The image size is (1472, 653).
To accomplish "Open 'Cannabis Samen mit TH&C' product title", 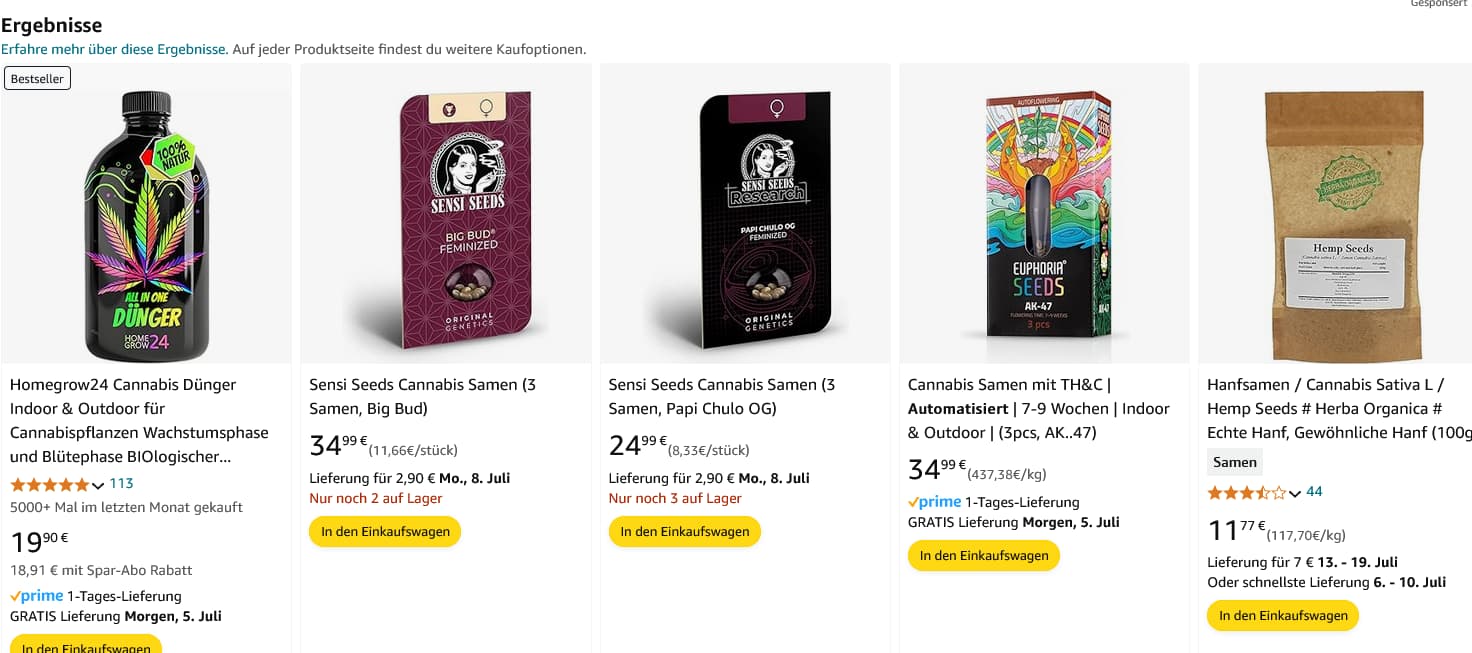I will pos(1010,385).
